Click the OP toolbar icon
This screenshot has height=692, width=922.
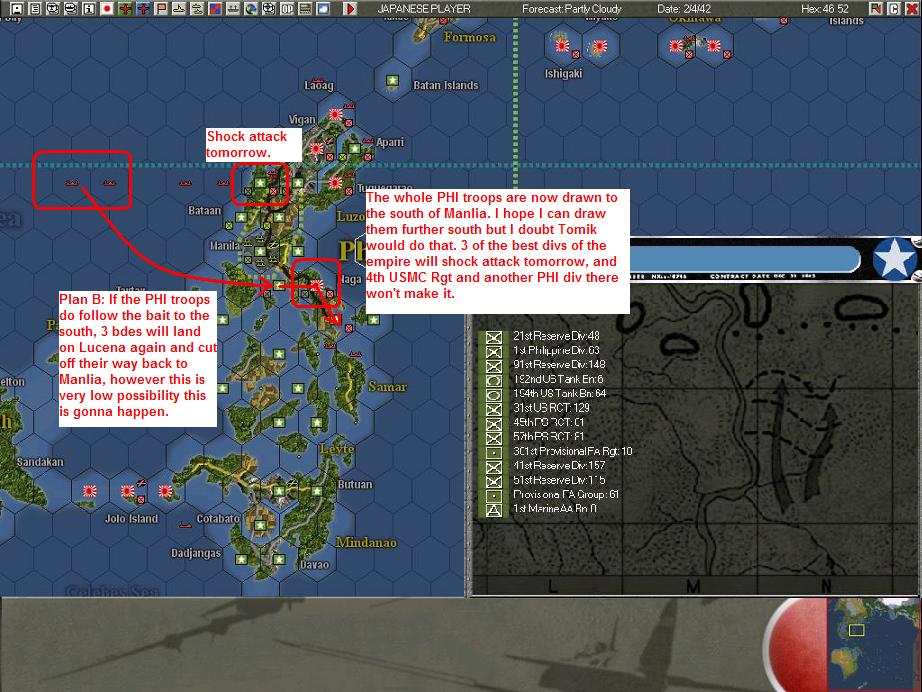click(x=287, y=9)
